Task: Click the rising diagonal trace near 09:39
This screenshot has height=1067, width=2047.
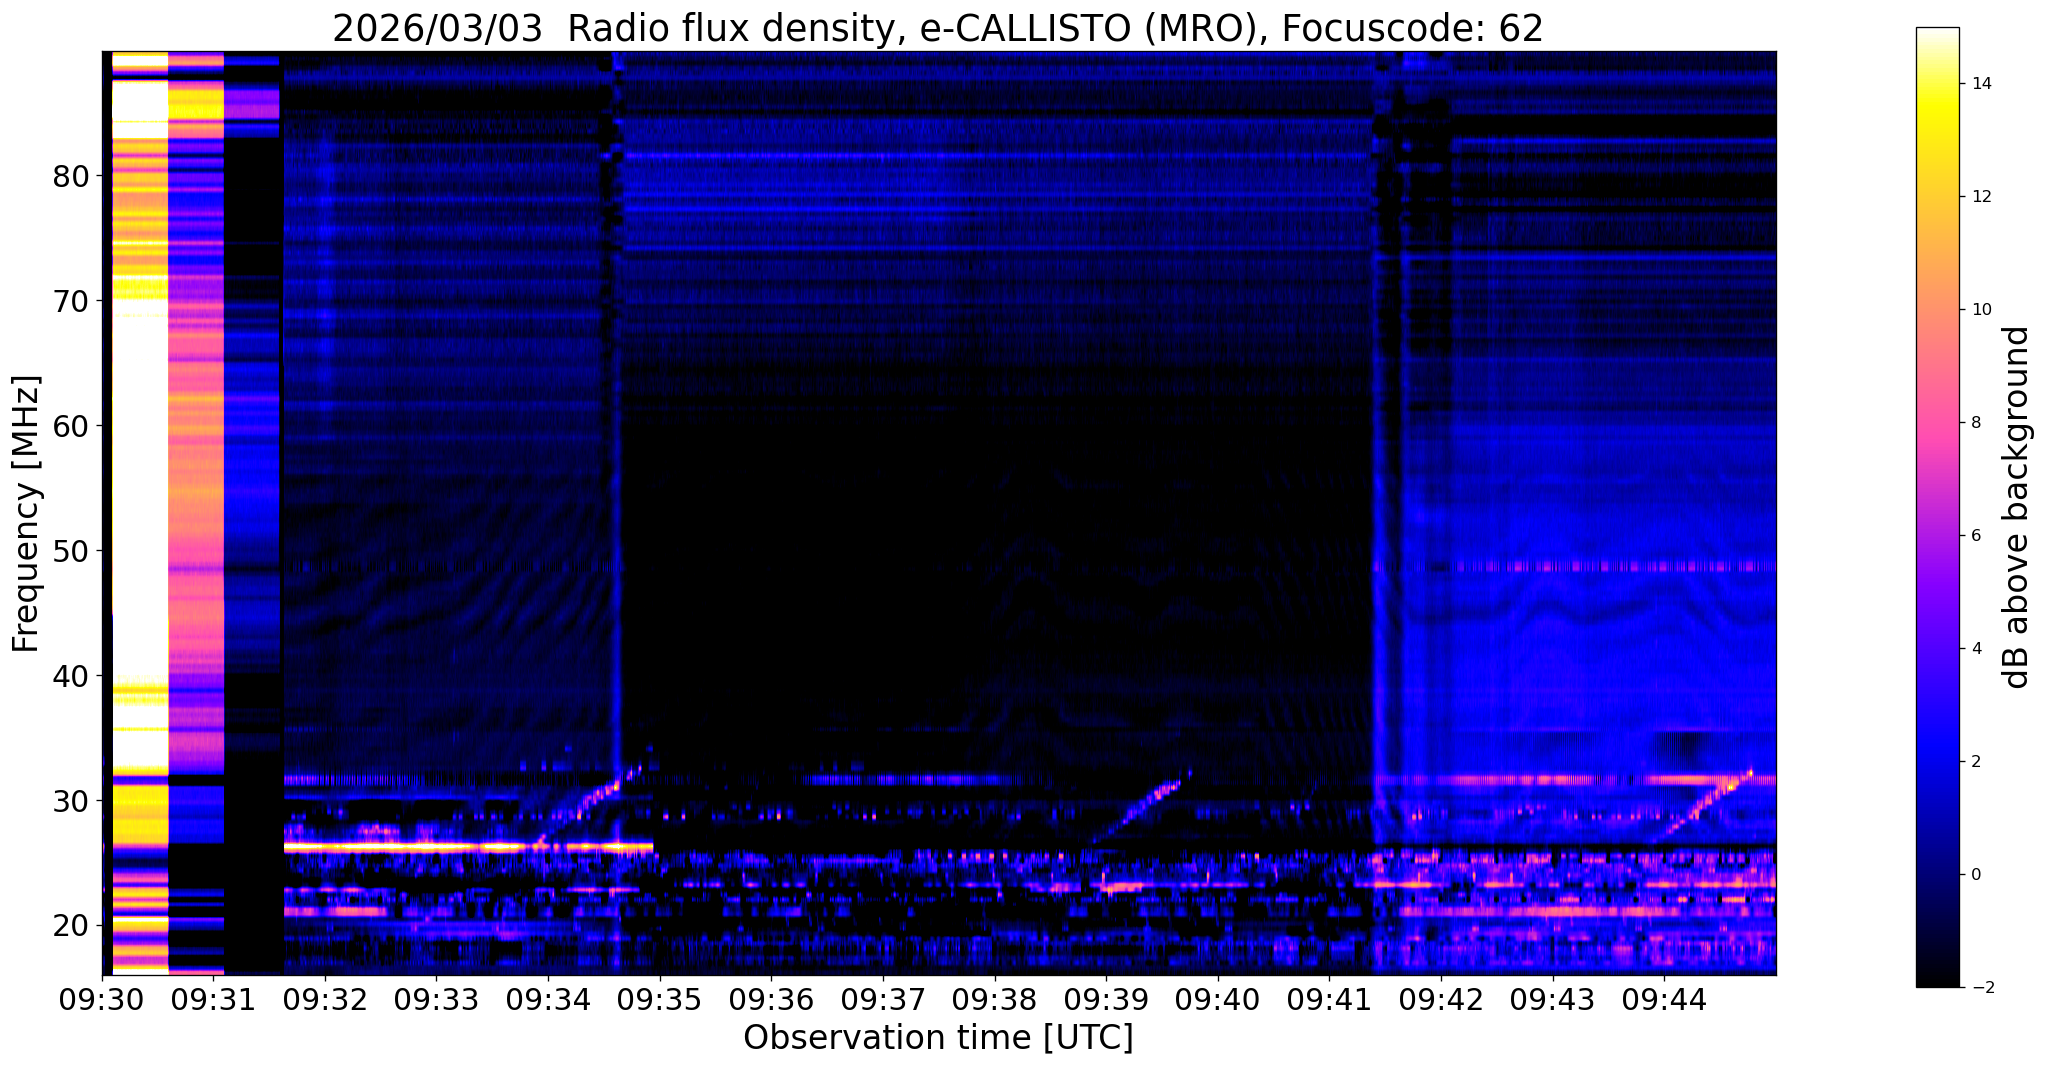Action: (x=1140, y=805)
